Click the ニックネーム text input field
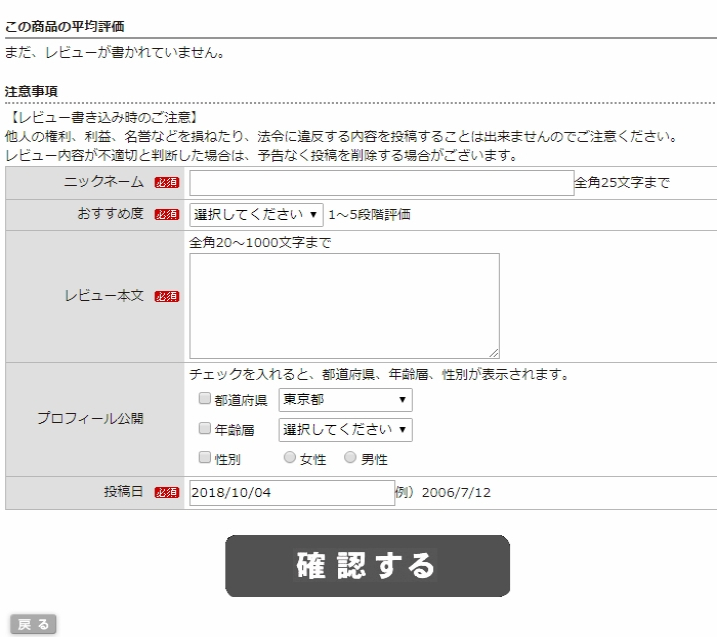The width and height of the screenshot is (717, 637). pos(380,183)
